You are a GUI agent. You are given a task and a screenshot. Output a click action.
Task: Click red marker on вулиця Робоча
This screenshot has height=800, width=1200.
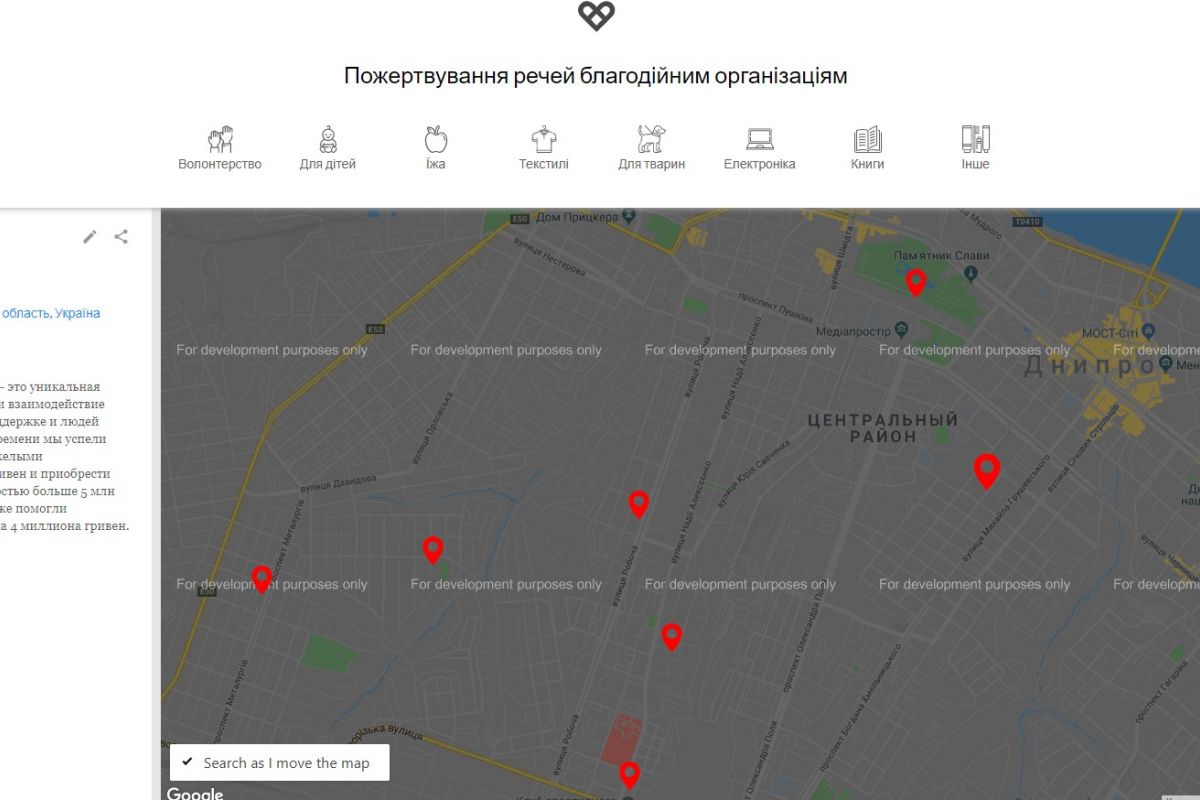click(x=638, y=504)
